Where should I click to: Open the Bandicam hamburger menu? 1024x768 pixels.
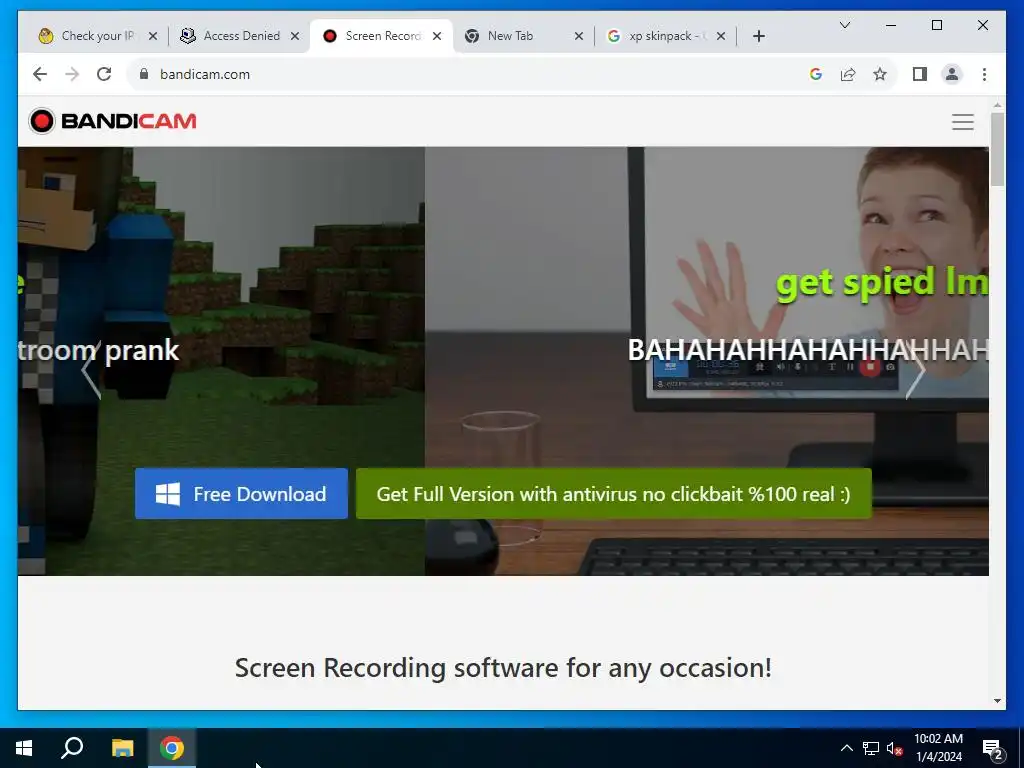[x=963, y=121]
